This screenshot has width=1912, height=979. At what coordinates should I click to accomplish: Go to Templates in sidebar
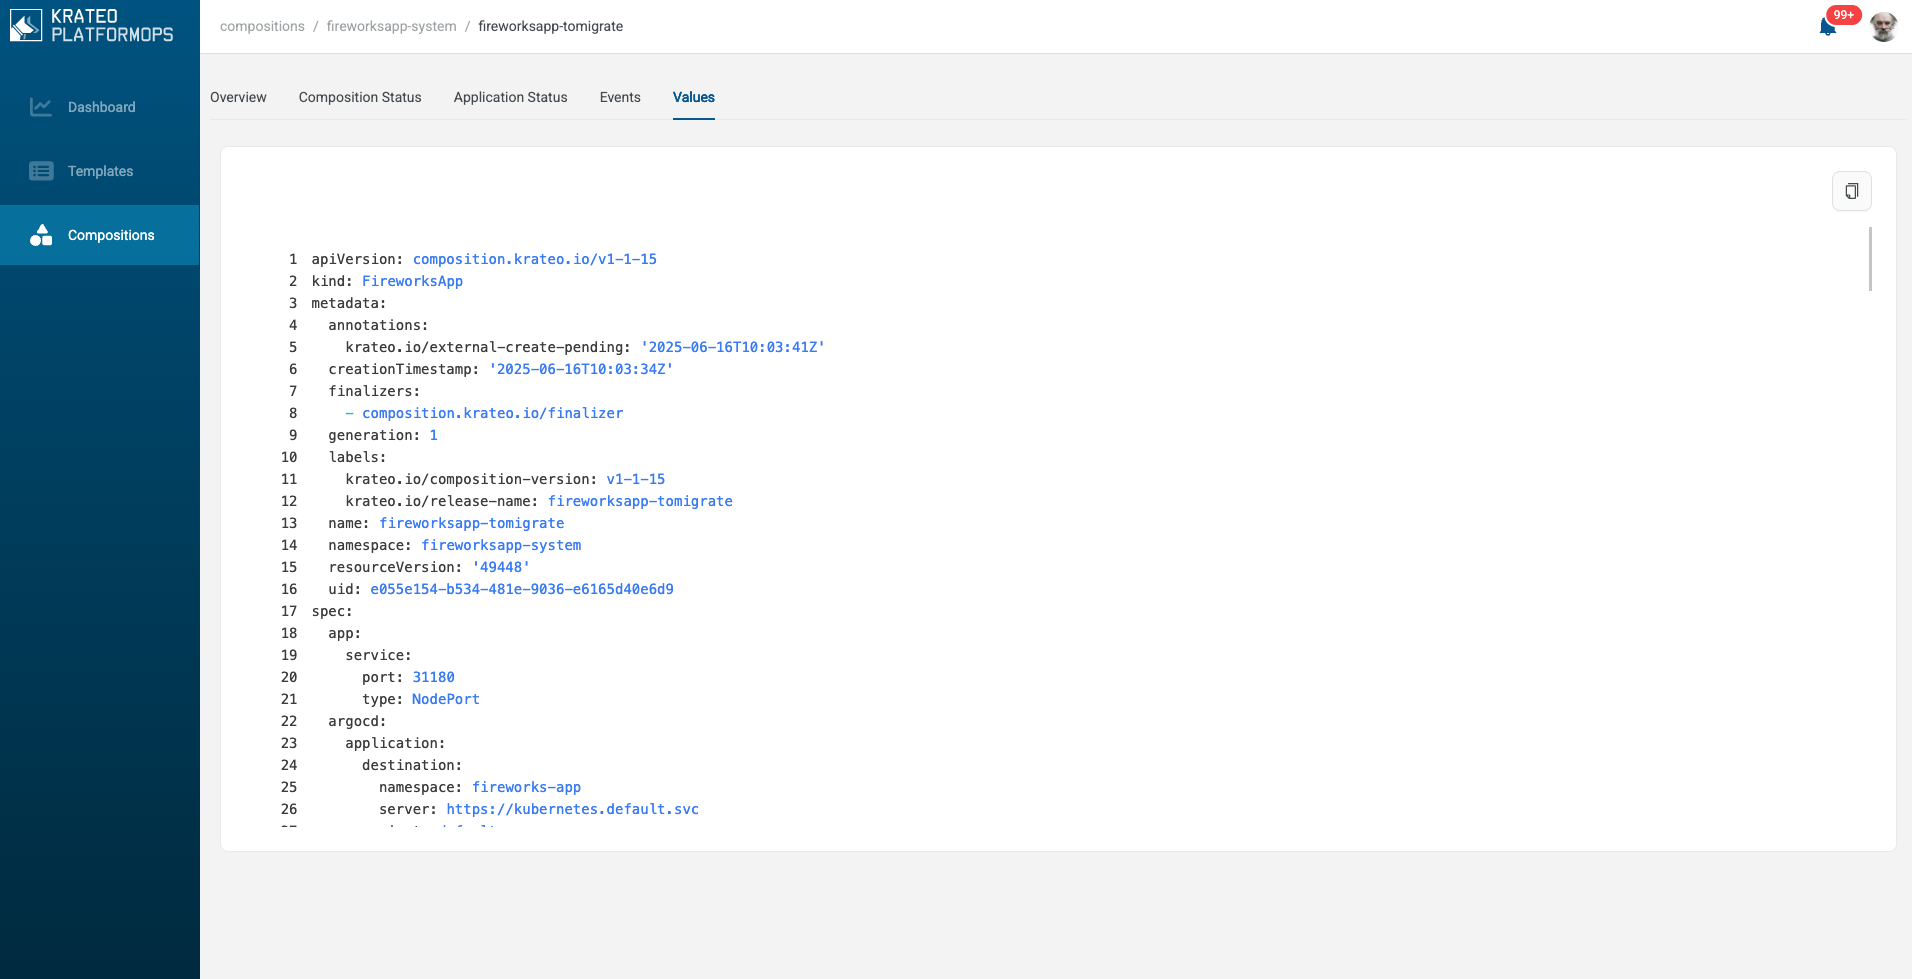coord(100,171)
